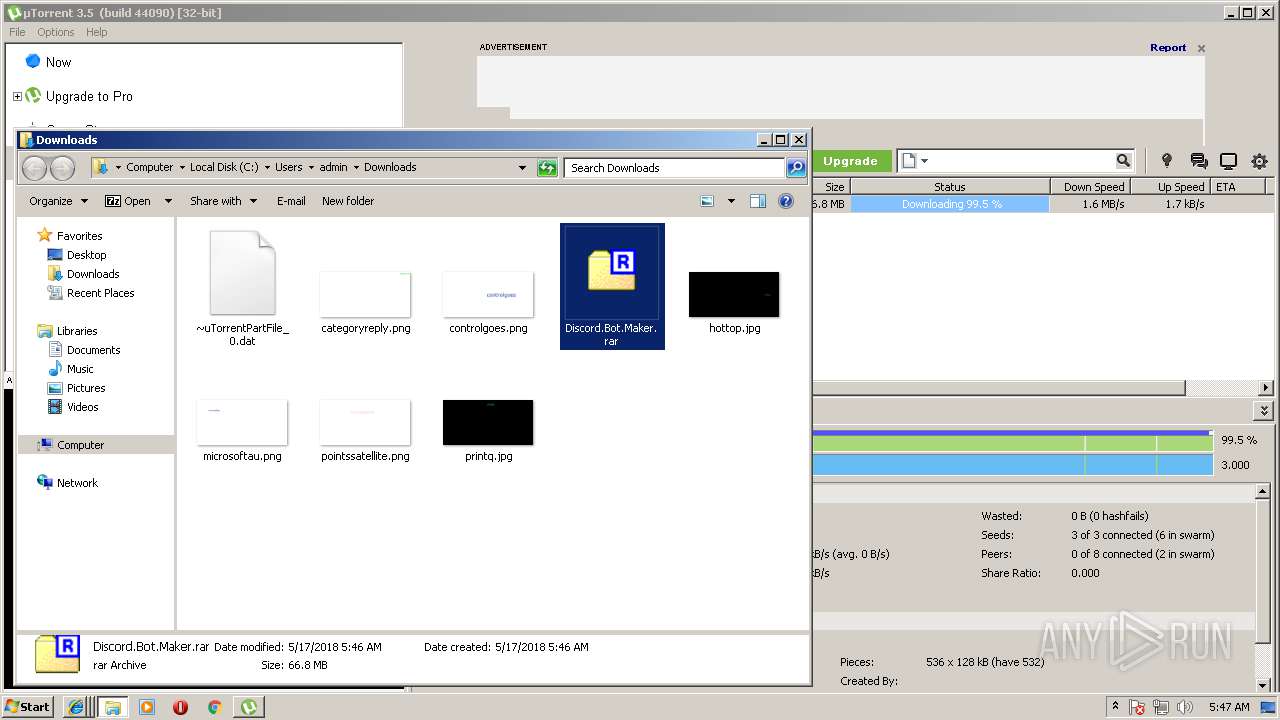
Task: Expand the search provider dropdown in uTorrent
Action: [x=925, y=161]
